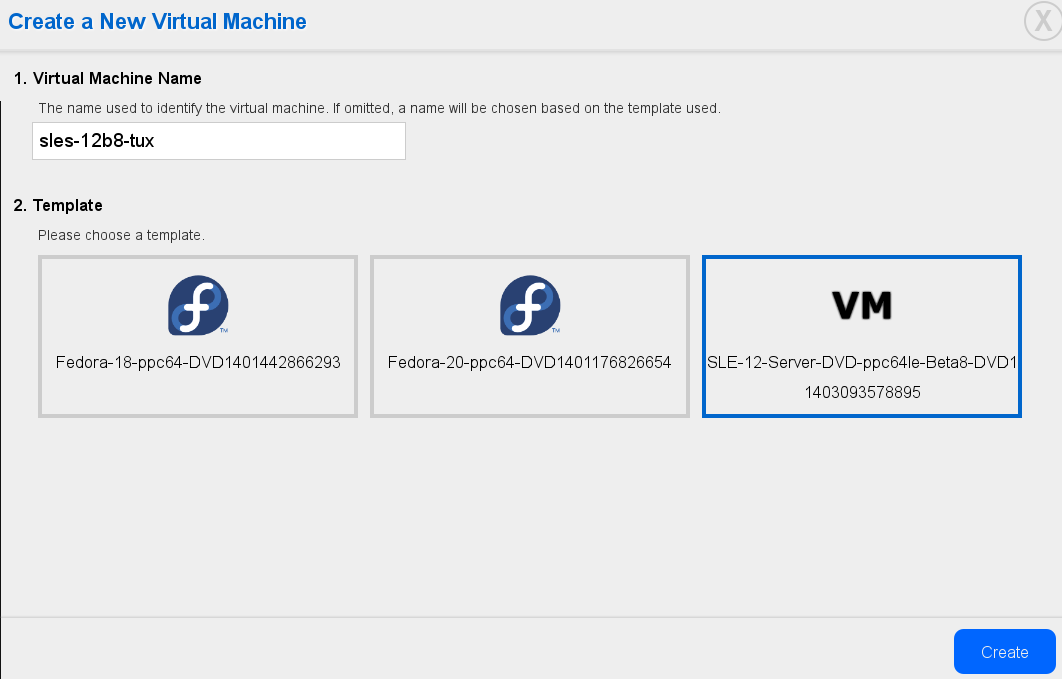Click the Please choose a template text

121,236
